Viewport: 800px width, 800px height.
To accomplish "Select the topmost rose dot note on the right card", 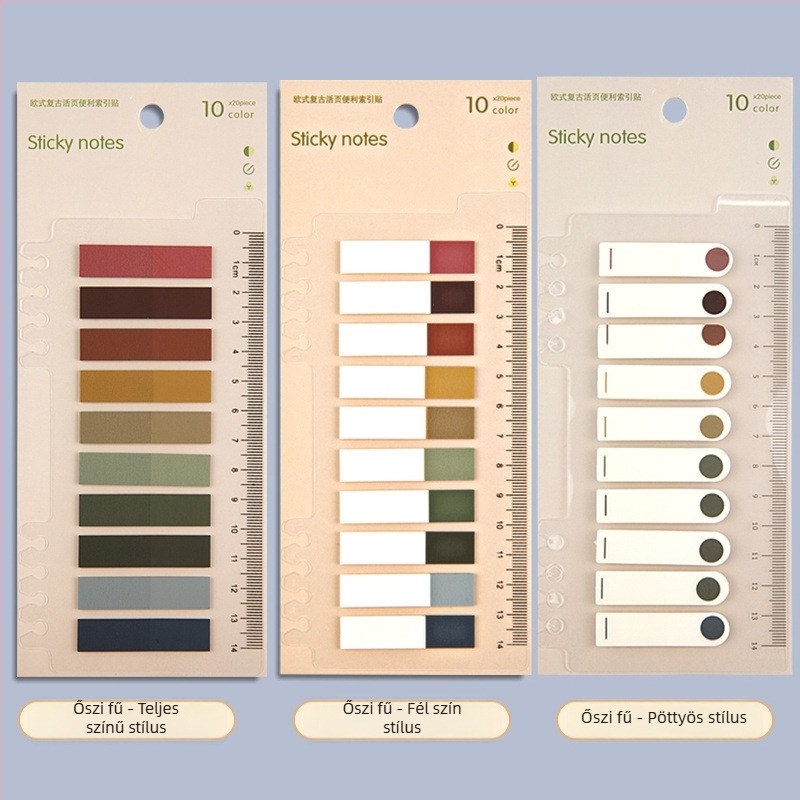I will 665,259.
